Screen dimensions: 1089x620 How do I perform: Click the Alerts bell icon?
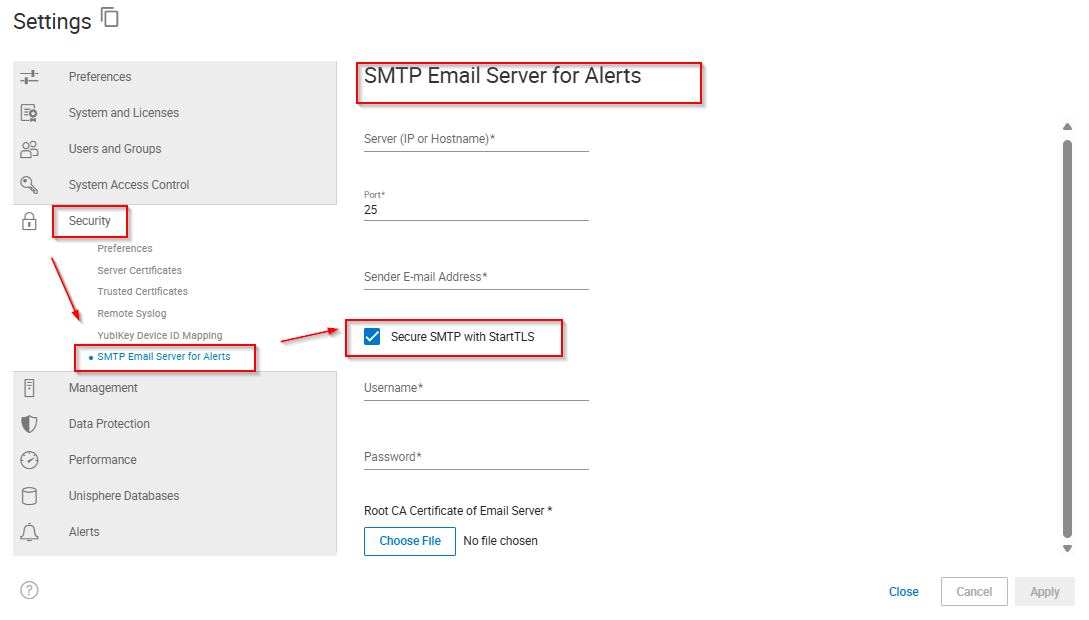(30, 531)
